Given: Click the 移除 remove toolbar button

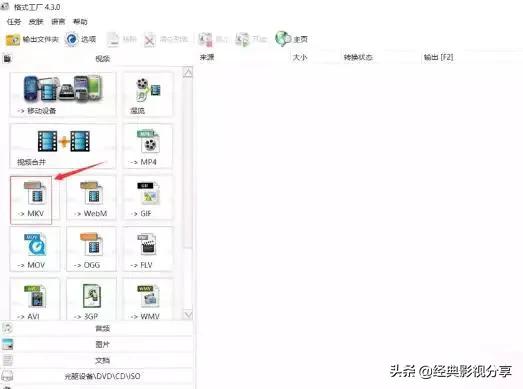Looking at the screenshot, I should (x=122, y=39).
